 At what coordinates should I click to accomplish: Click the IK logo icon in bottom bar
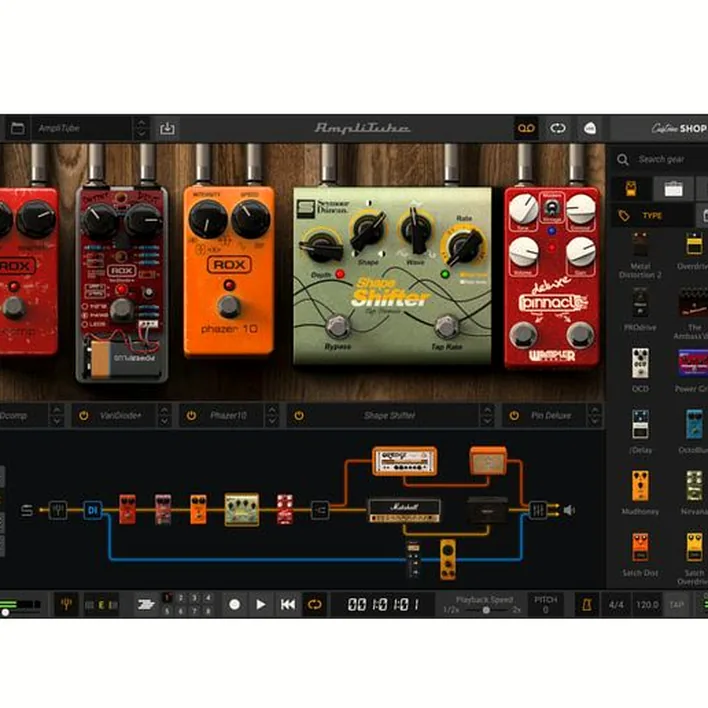click(x=146, y=604)
